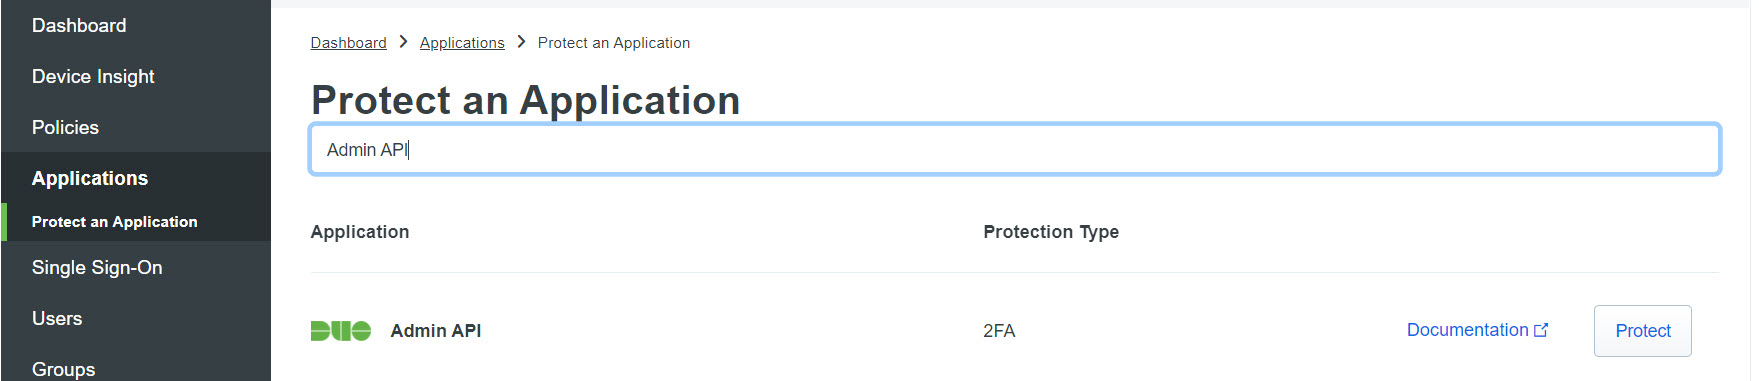Open the Documentation link for Admin API
Screen dimensions: 1759x381
click(x=1467, y=330)
